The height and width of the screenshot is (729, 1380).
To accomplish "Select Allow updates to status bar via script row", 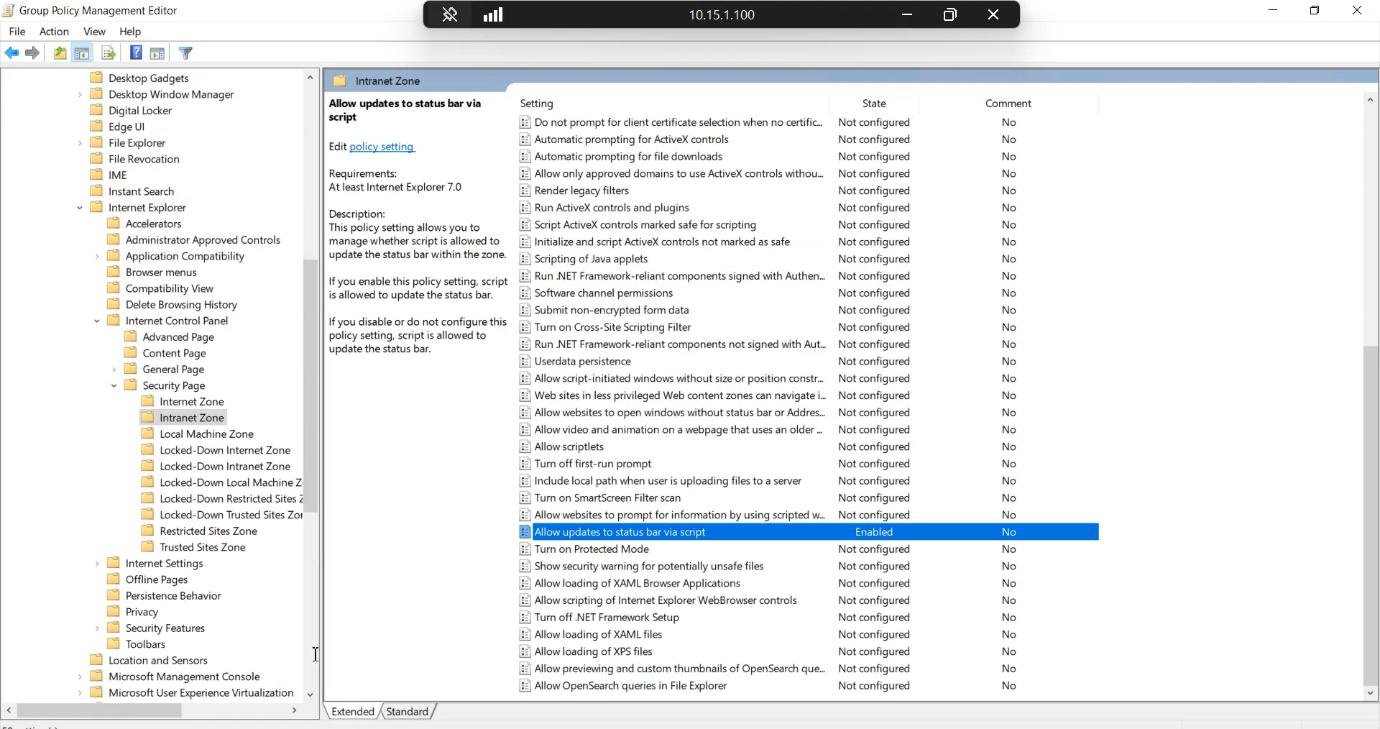I will [x=808, y=532].
